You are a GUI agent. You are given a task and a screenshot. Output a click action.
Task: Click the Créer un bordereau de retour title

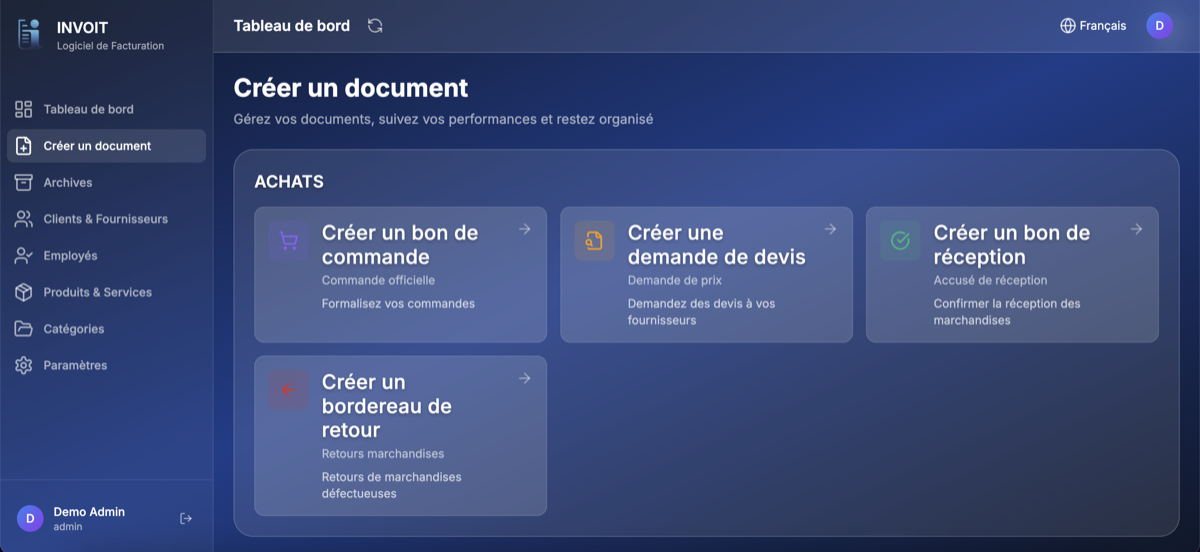click(x=387, y=406)
